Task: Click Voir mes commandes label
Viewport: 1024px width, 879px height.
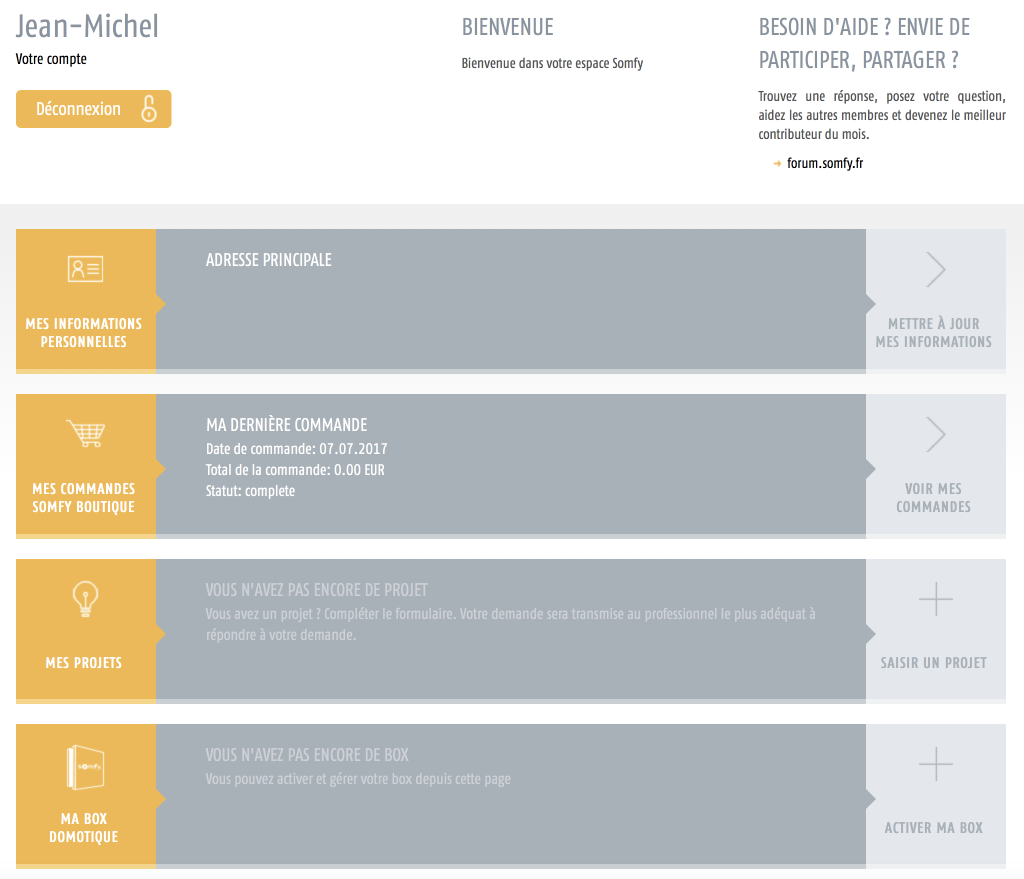Action: 933,498
